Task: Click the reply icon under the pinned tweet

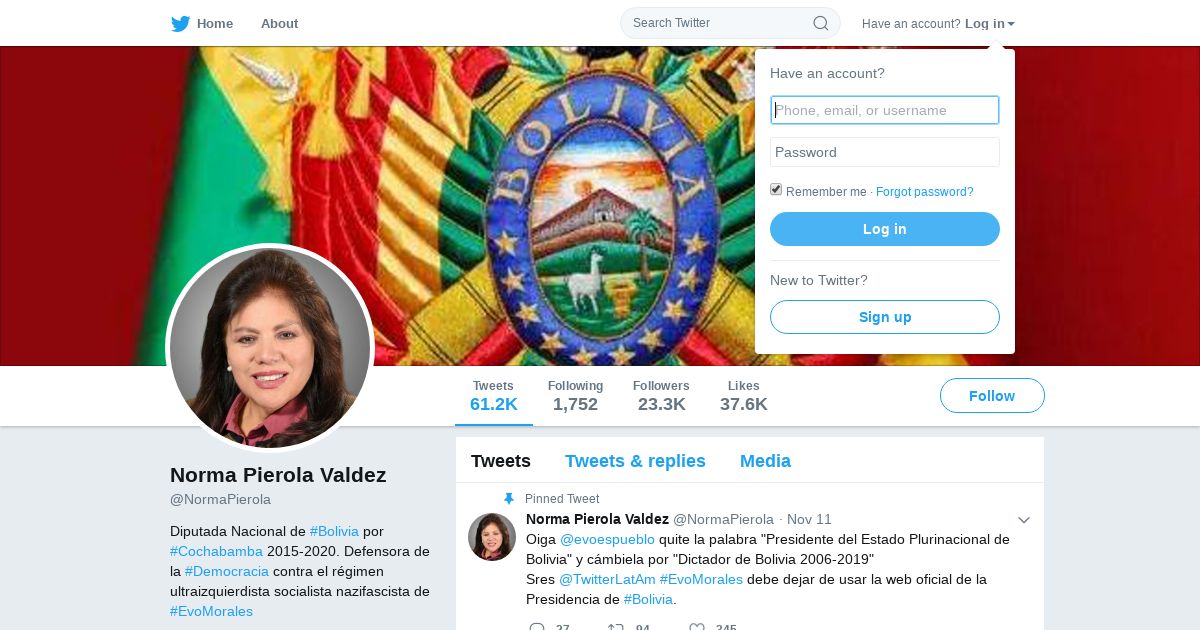Action: 537,627
